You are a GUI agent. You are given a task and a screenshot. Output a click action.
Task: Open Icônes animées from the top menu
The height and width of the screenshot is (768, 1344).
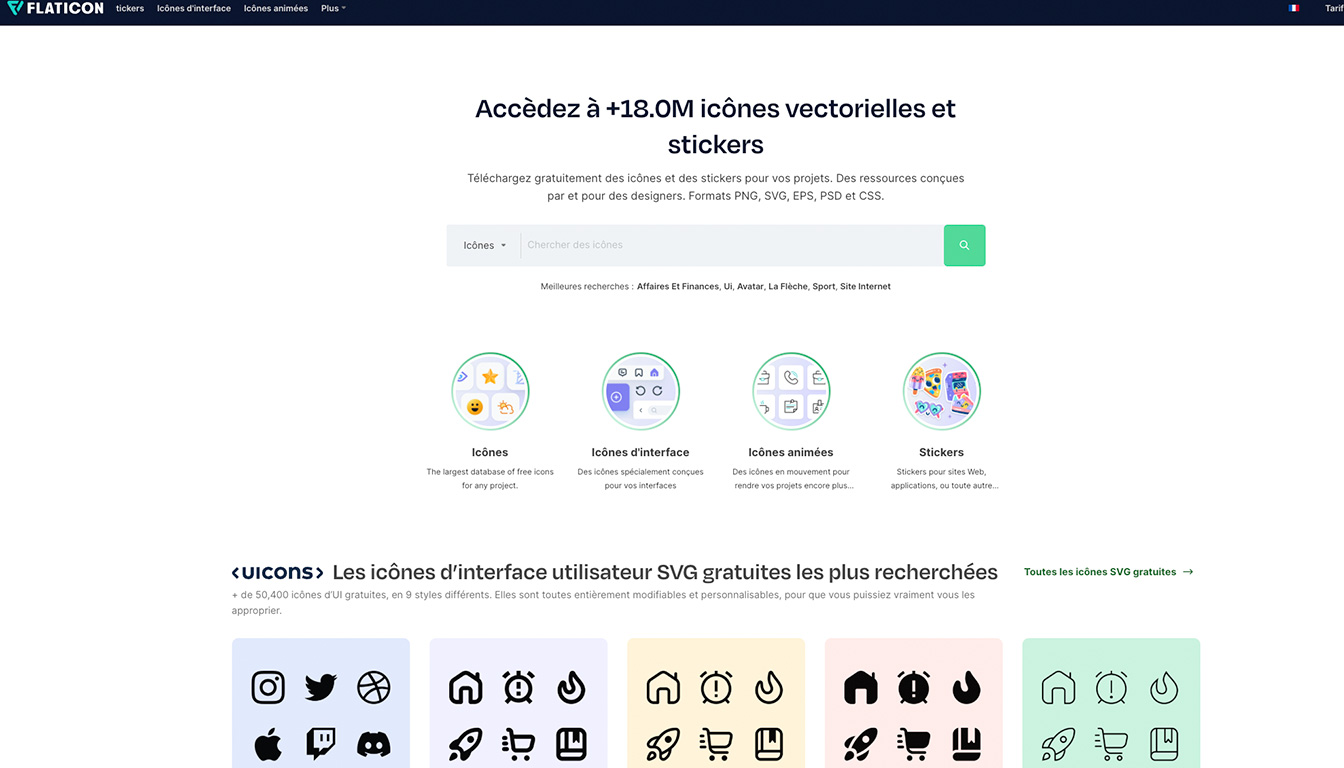tap(275, 8)
